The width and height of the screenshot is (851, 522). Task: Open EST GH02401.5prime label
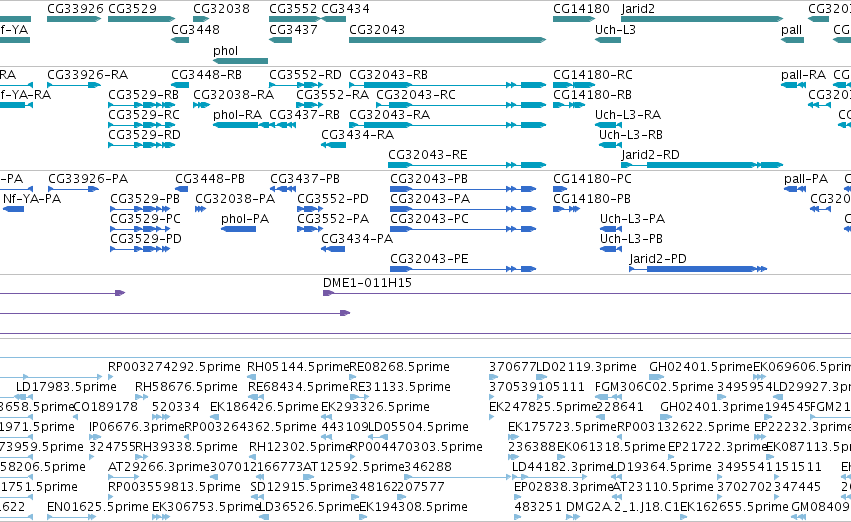coord(701,367)
